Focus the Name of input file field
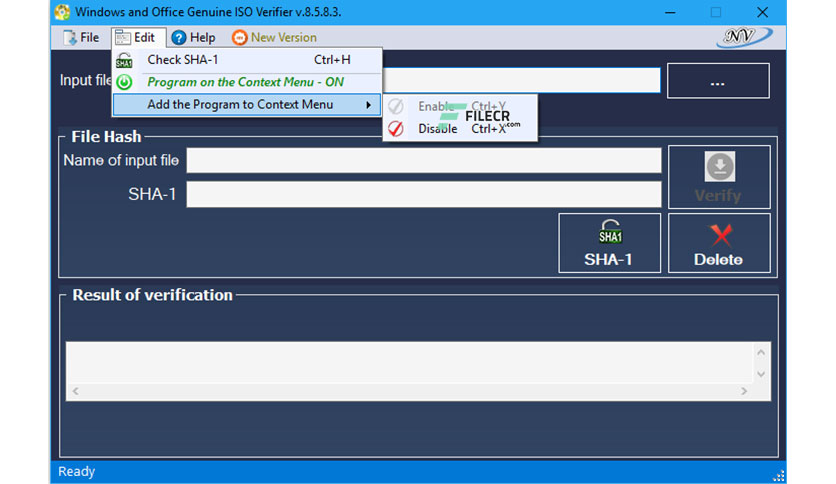This screenshot has height=484, width=836. [x=424, y=160]
